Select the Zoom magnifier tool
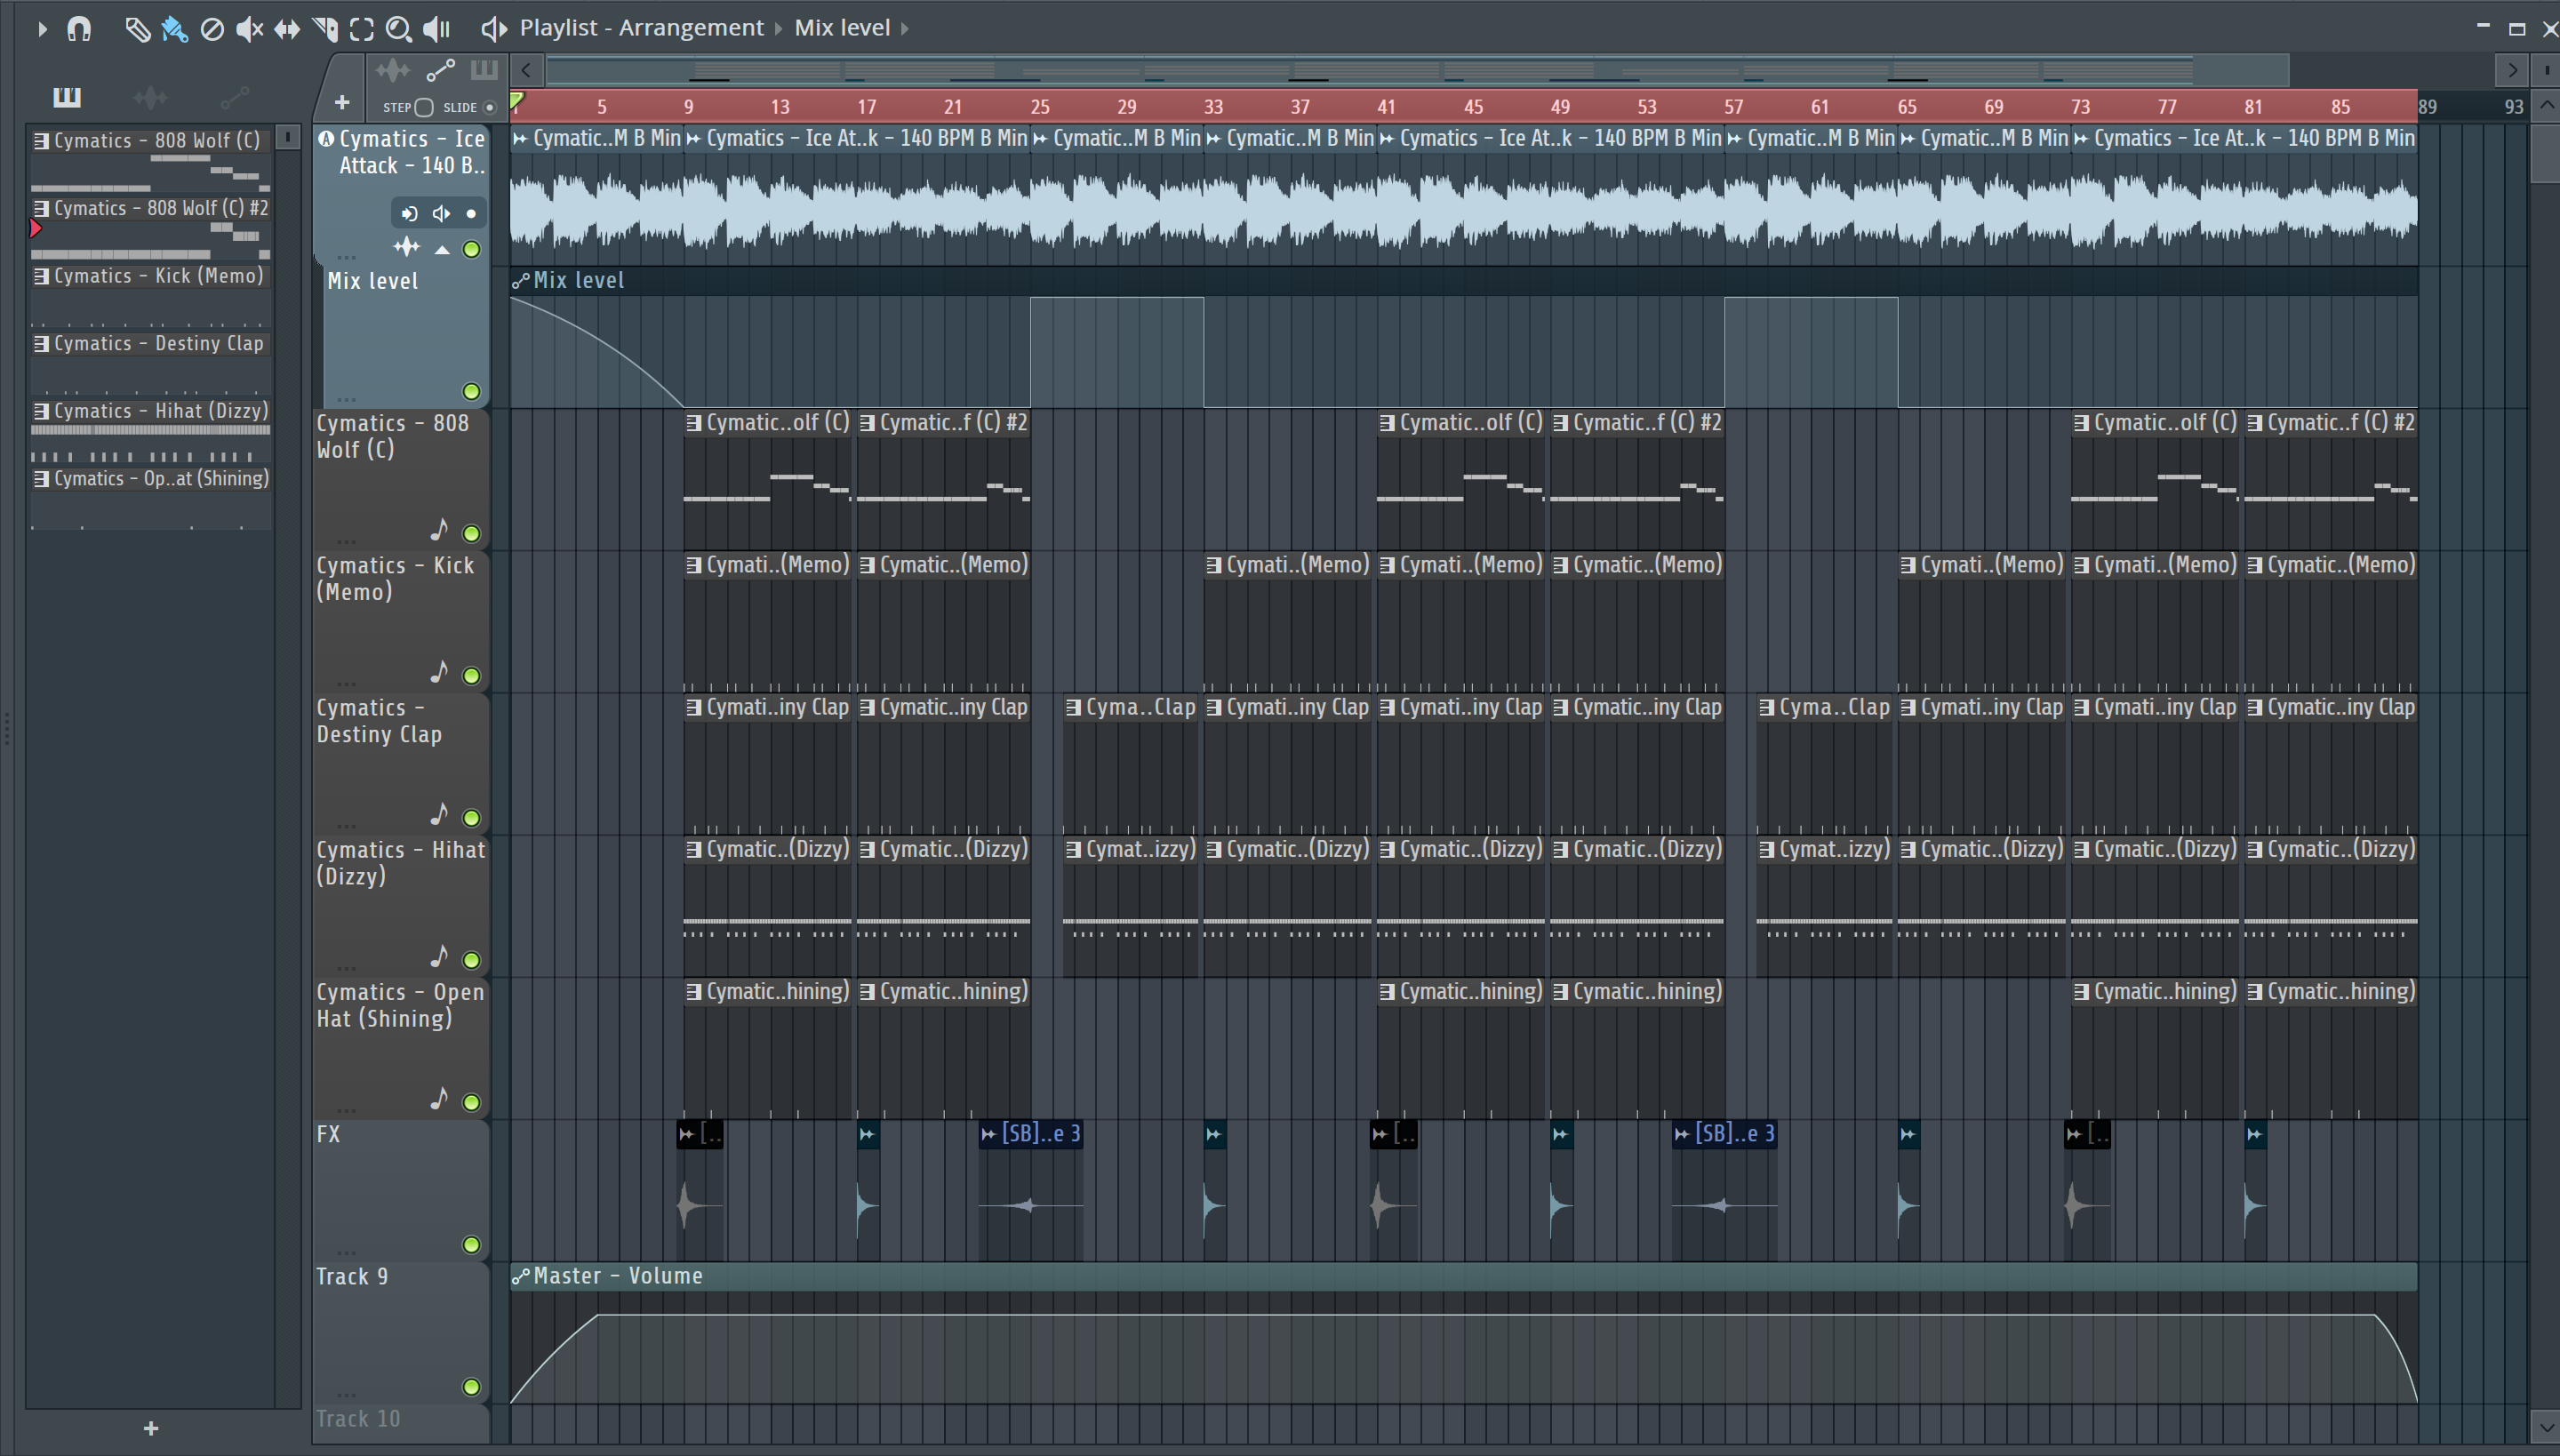The height and width of the screenshot is (1456, 2560). [x=399, y=29]
